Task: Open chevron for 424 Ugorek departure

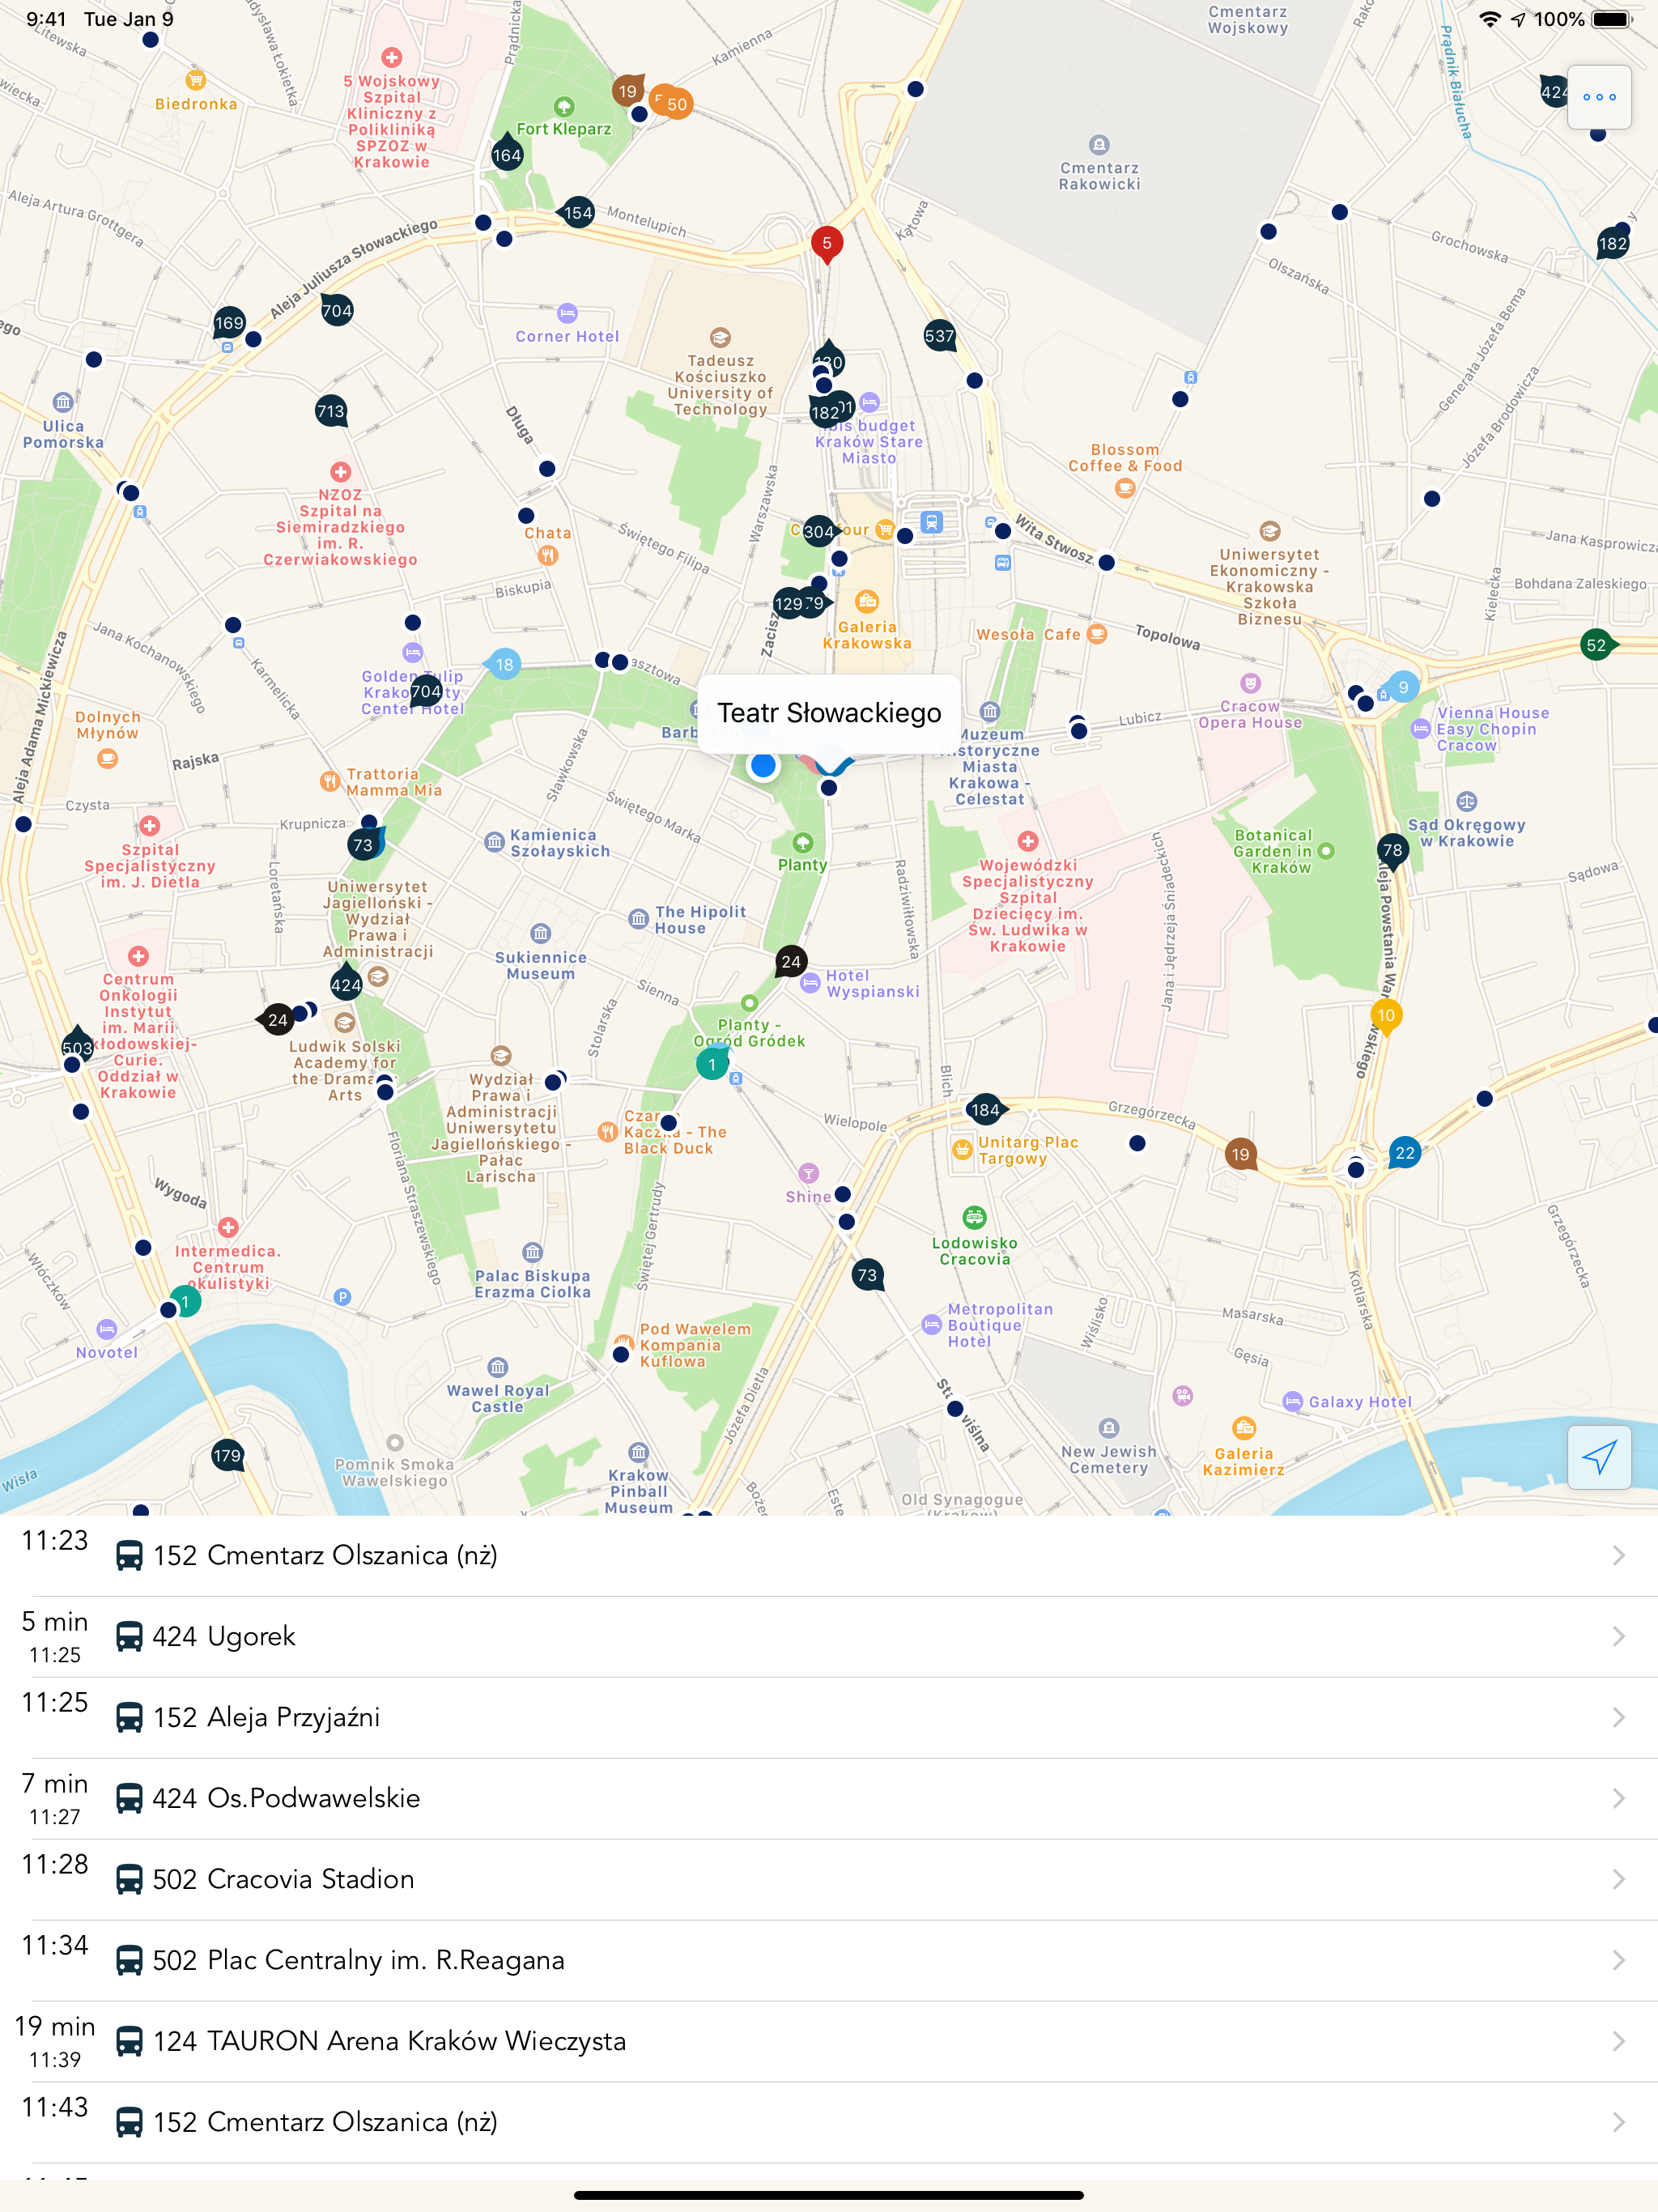Action: pyautogui.click(x=1618, y=1636)
